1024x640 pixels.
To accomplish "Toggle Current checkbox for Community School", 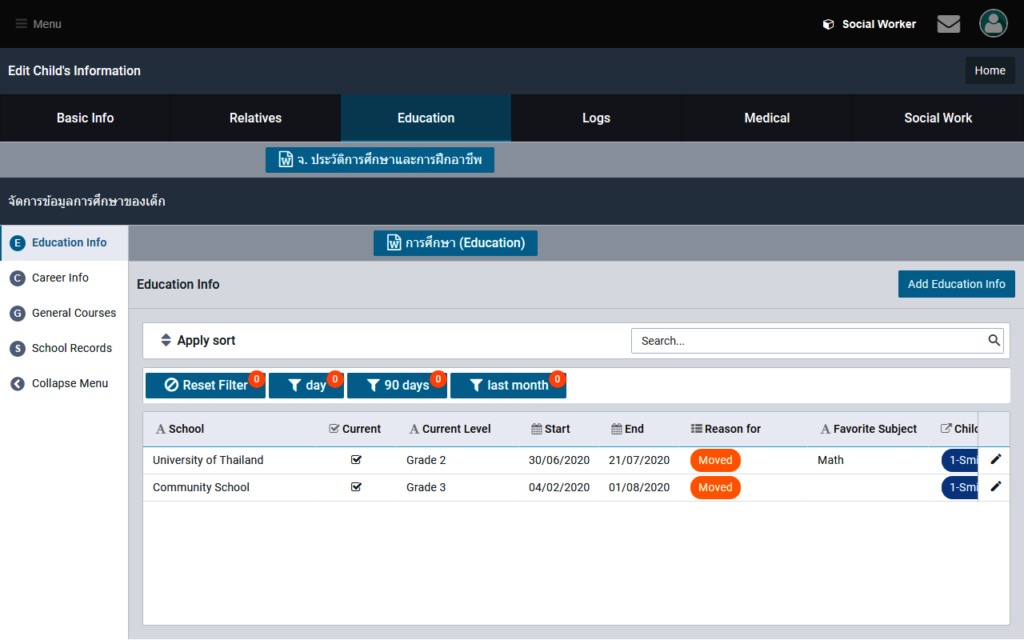I will click(356, 487).
